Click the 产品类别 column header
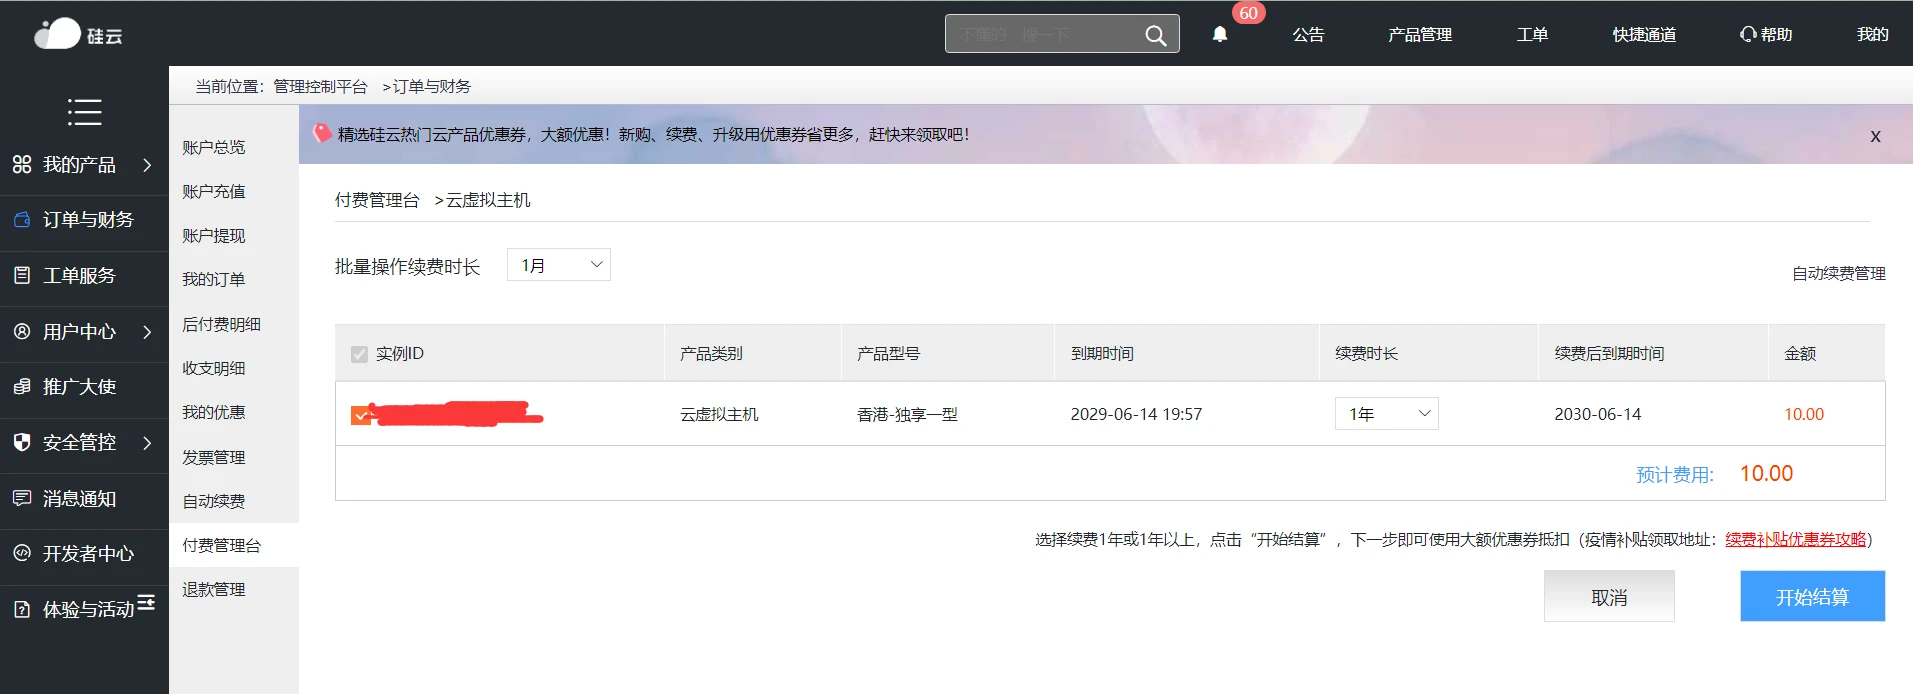Image resolution: width=1913 pixels, height=694 pixels. pyautogui.click(x=711, y=353)
